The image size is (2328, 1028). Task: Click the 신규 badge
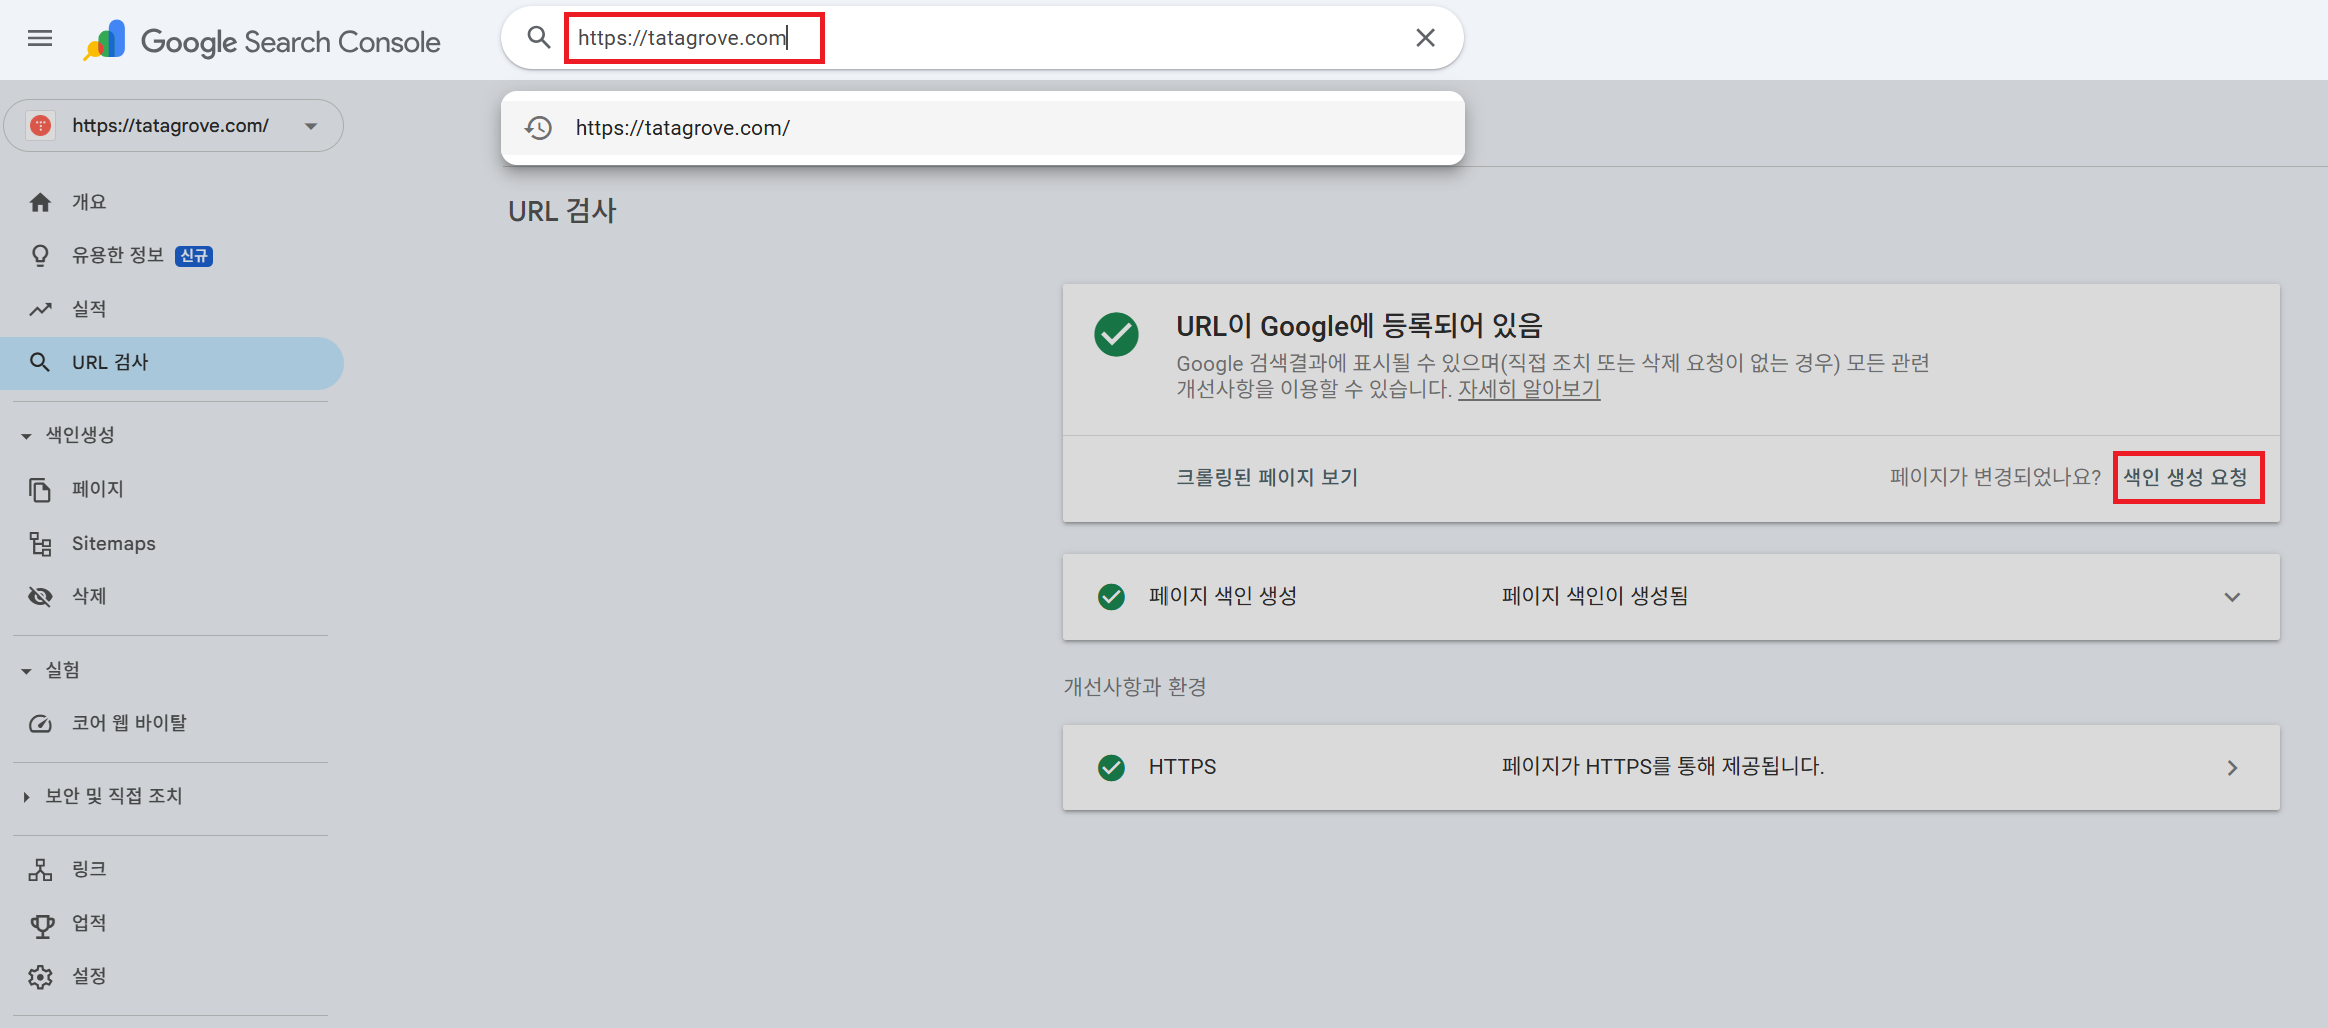pos(194,256)
